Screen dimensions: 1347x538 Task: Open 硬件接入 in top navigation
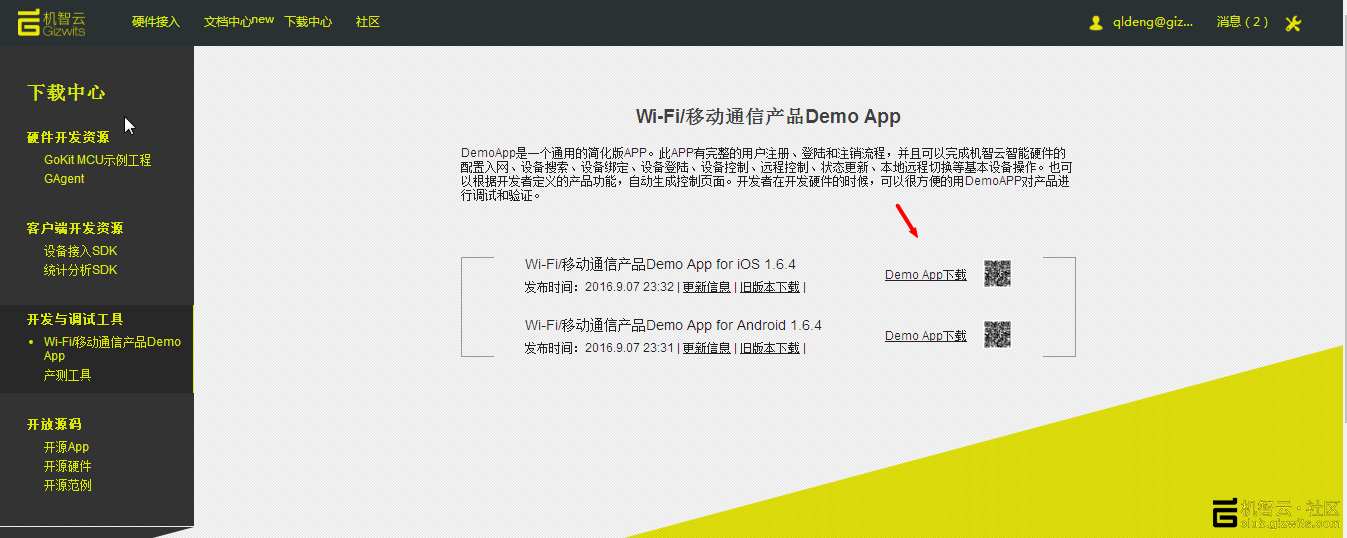point(156,22)
